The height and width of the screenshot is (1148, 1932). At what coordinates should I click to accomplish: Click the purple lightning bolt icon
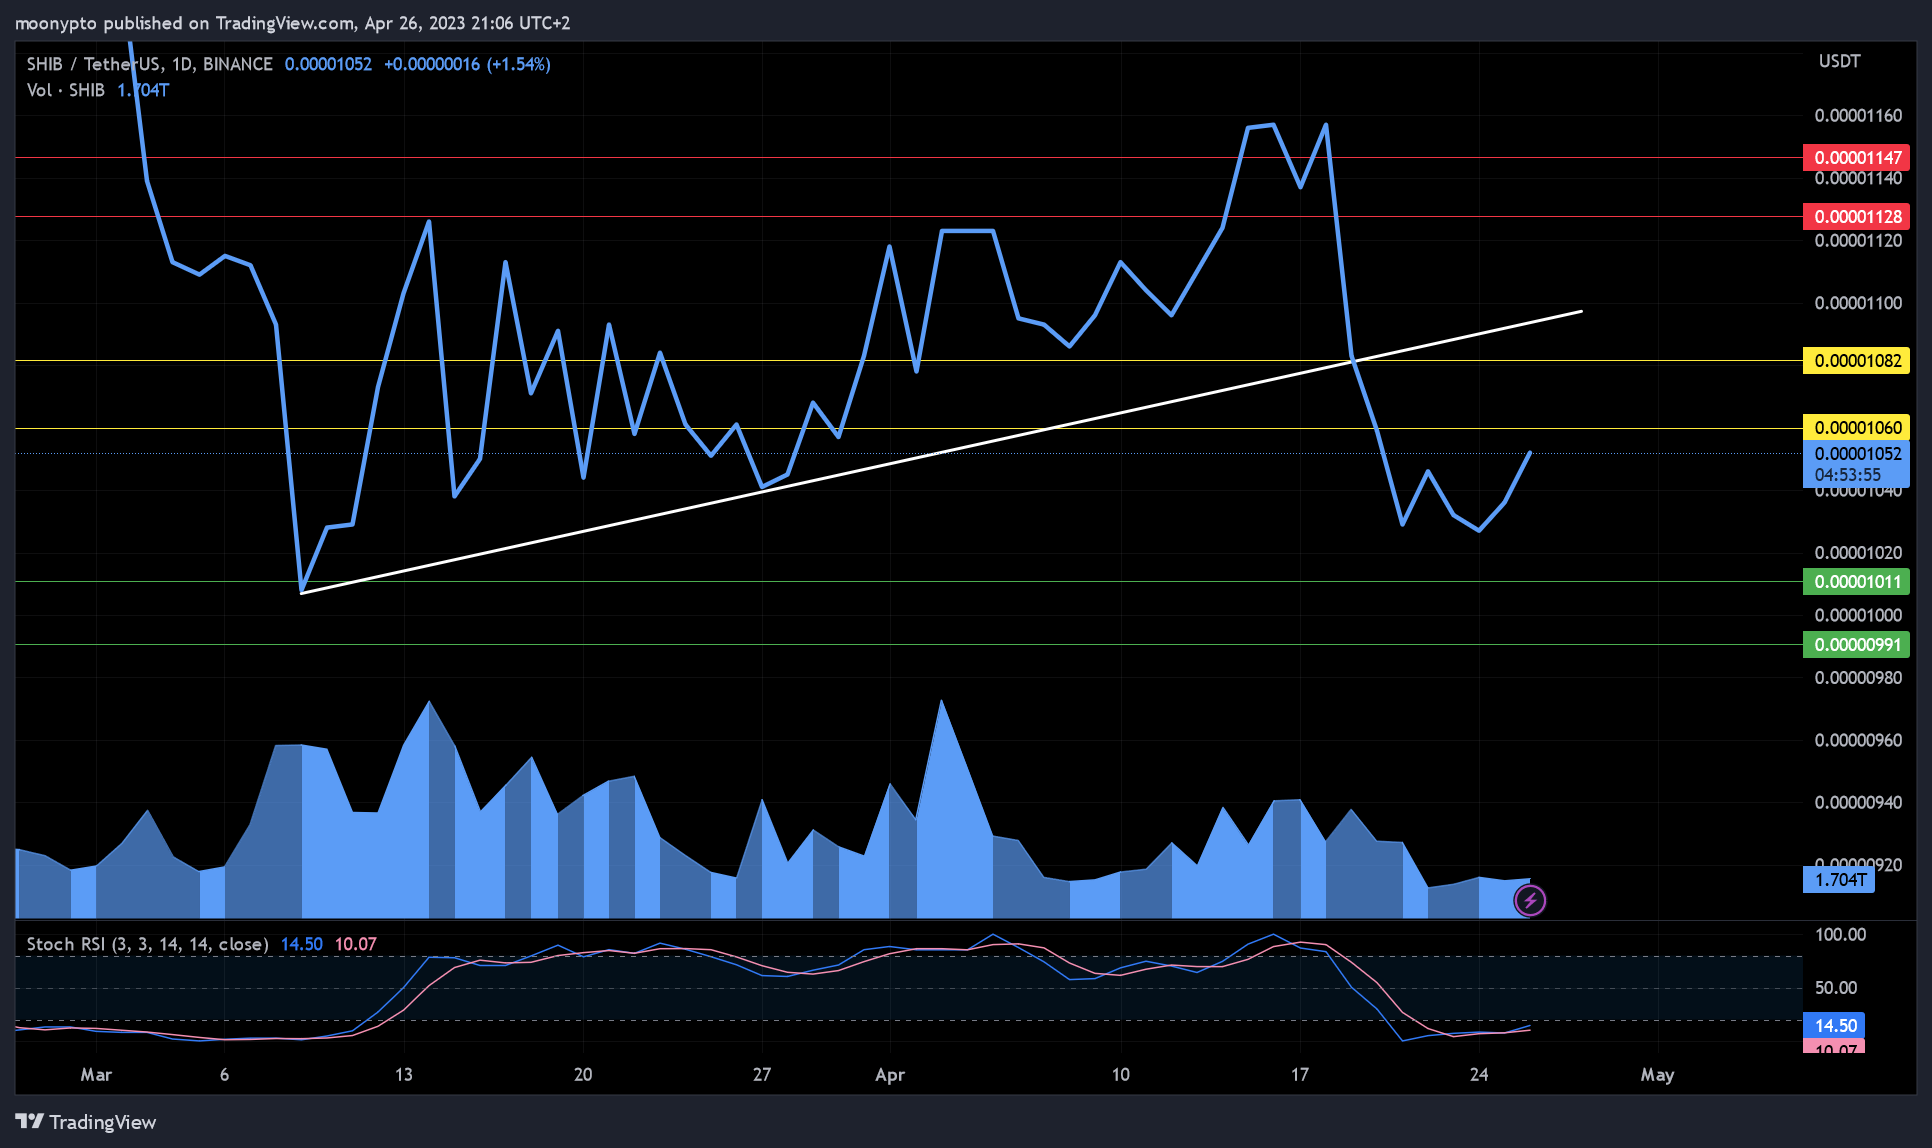point(1530,901)
